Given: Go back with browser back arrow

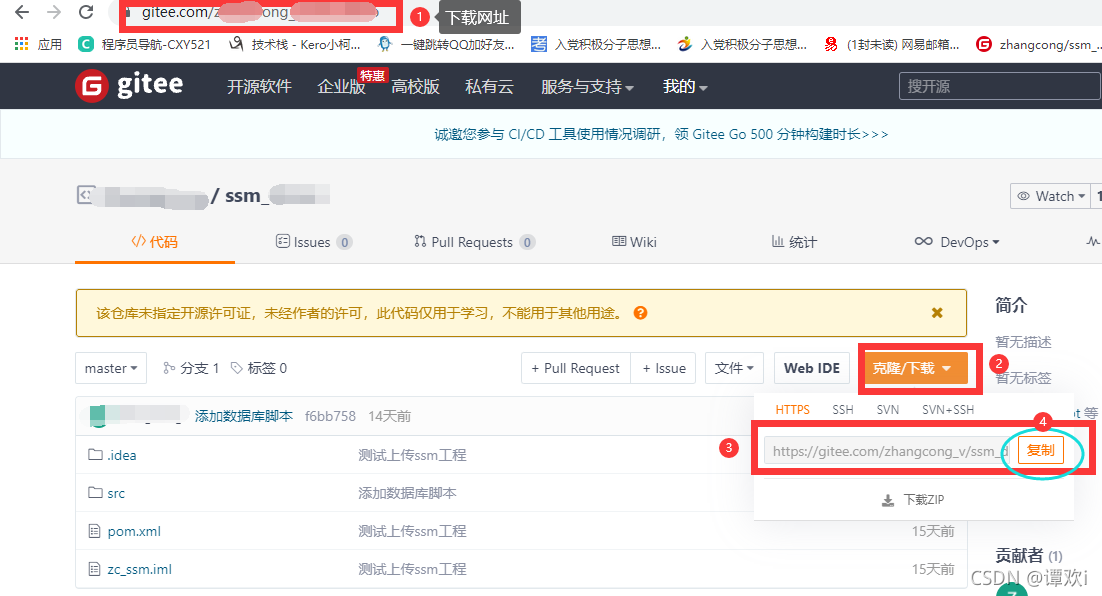Looking at the screenshot, I should 22,12.
